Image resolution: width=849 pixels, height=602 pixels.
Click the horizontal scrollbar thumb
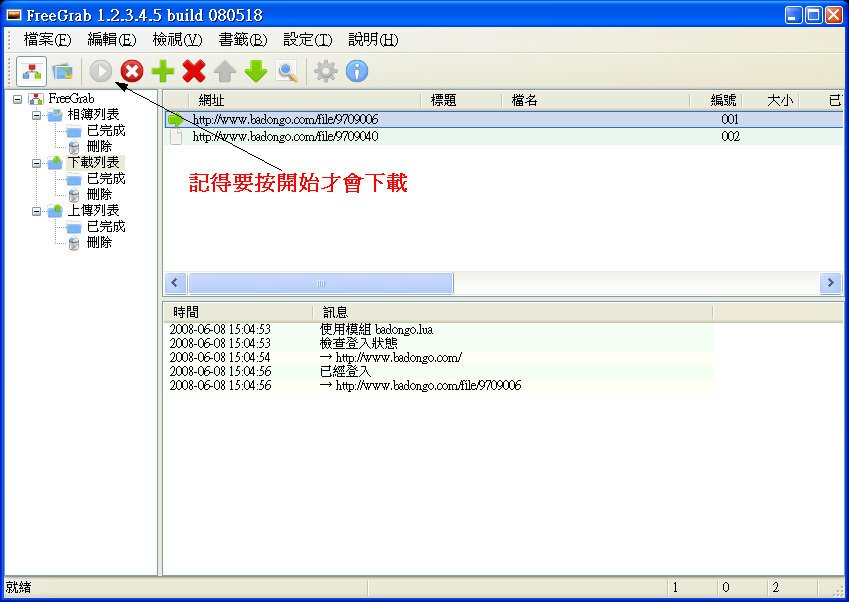(x=321, y=283)
